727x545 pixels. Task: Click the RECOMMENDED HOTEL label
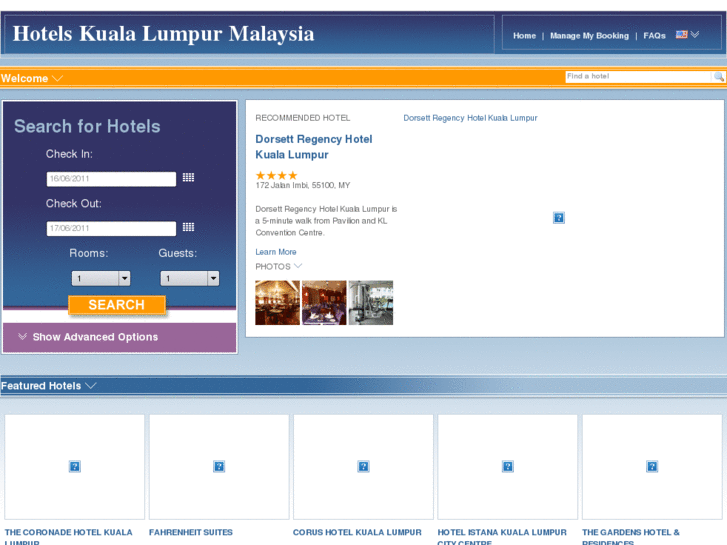click(x=303, y=118)
